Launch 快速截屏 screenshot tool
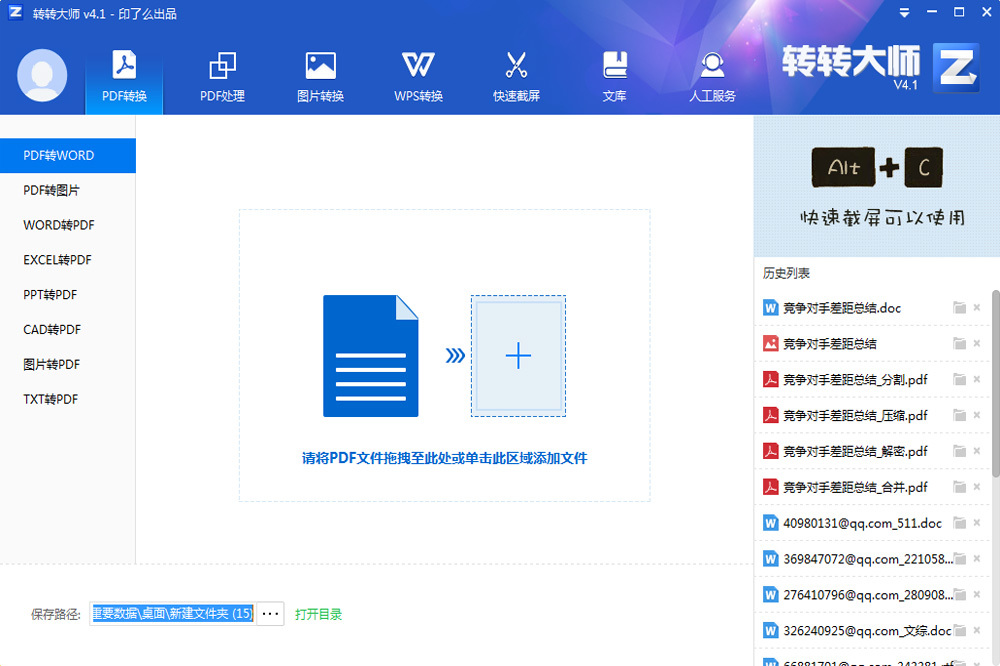 tap(516, 77)
